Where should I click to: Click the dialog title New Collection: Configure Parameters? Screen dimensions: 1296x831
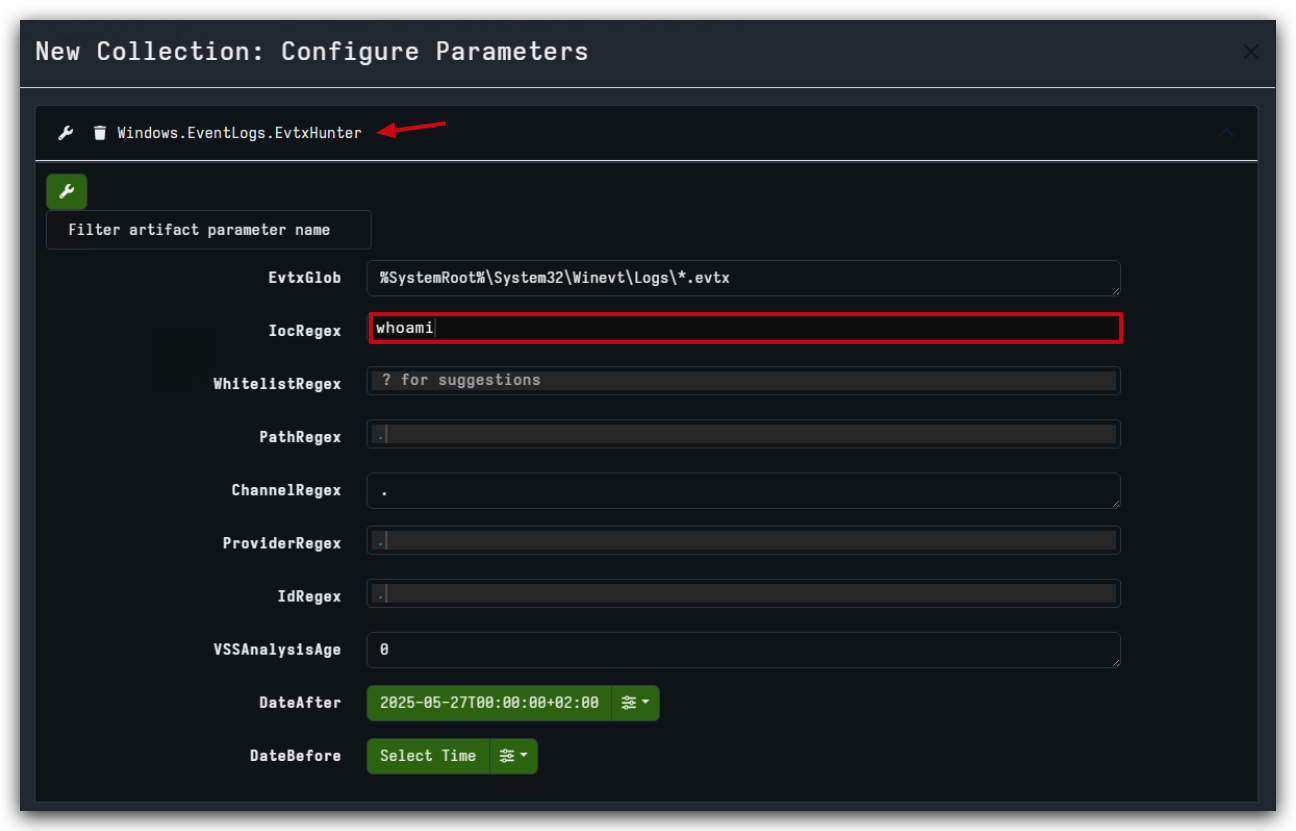[x=312, y=51]
